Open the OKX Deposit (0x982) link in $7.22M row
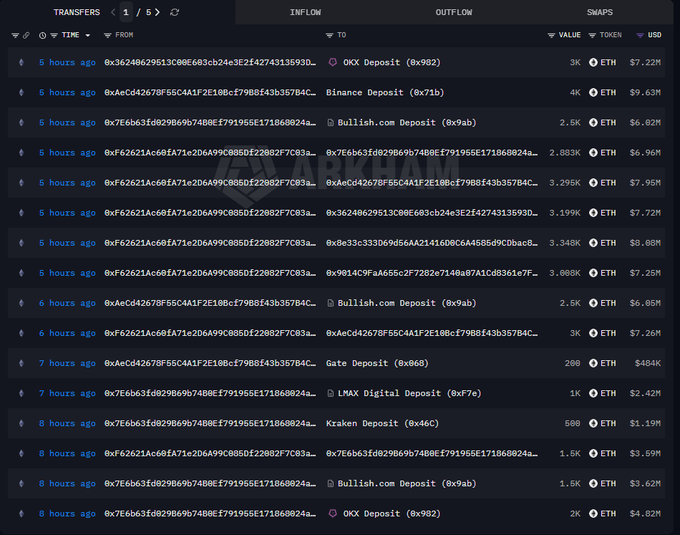 392,62
